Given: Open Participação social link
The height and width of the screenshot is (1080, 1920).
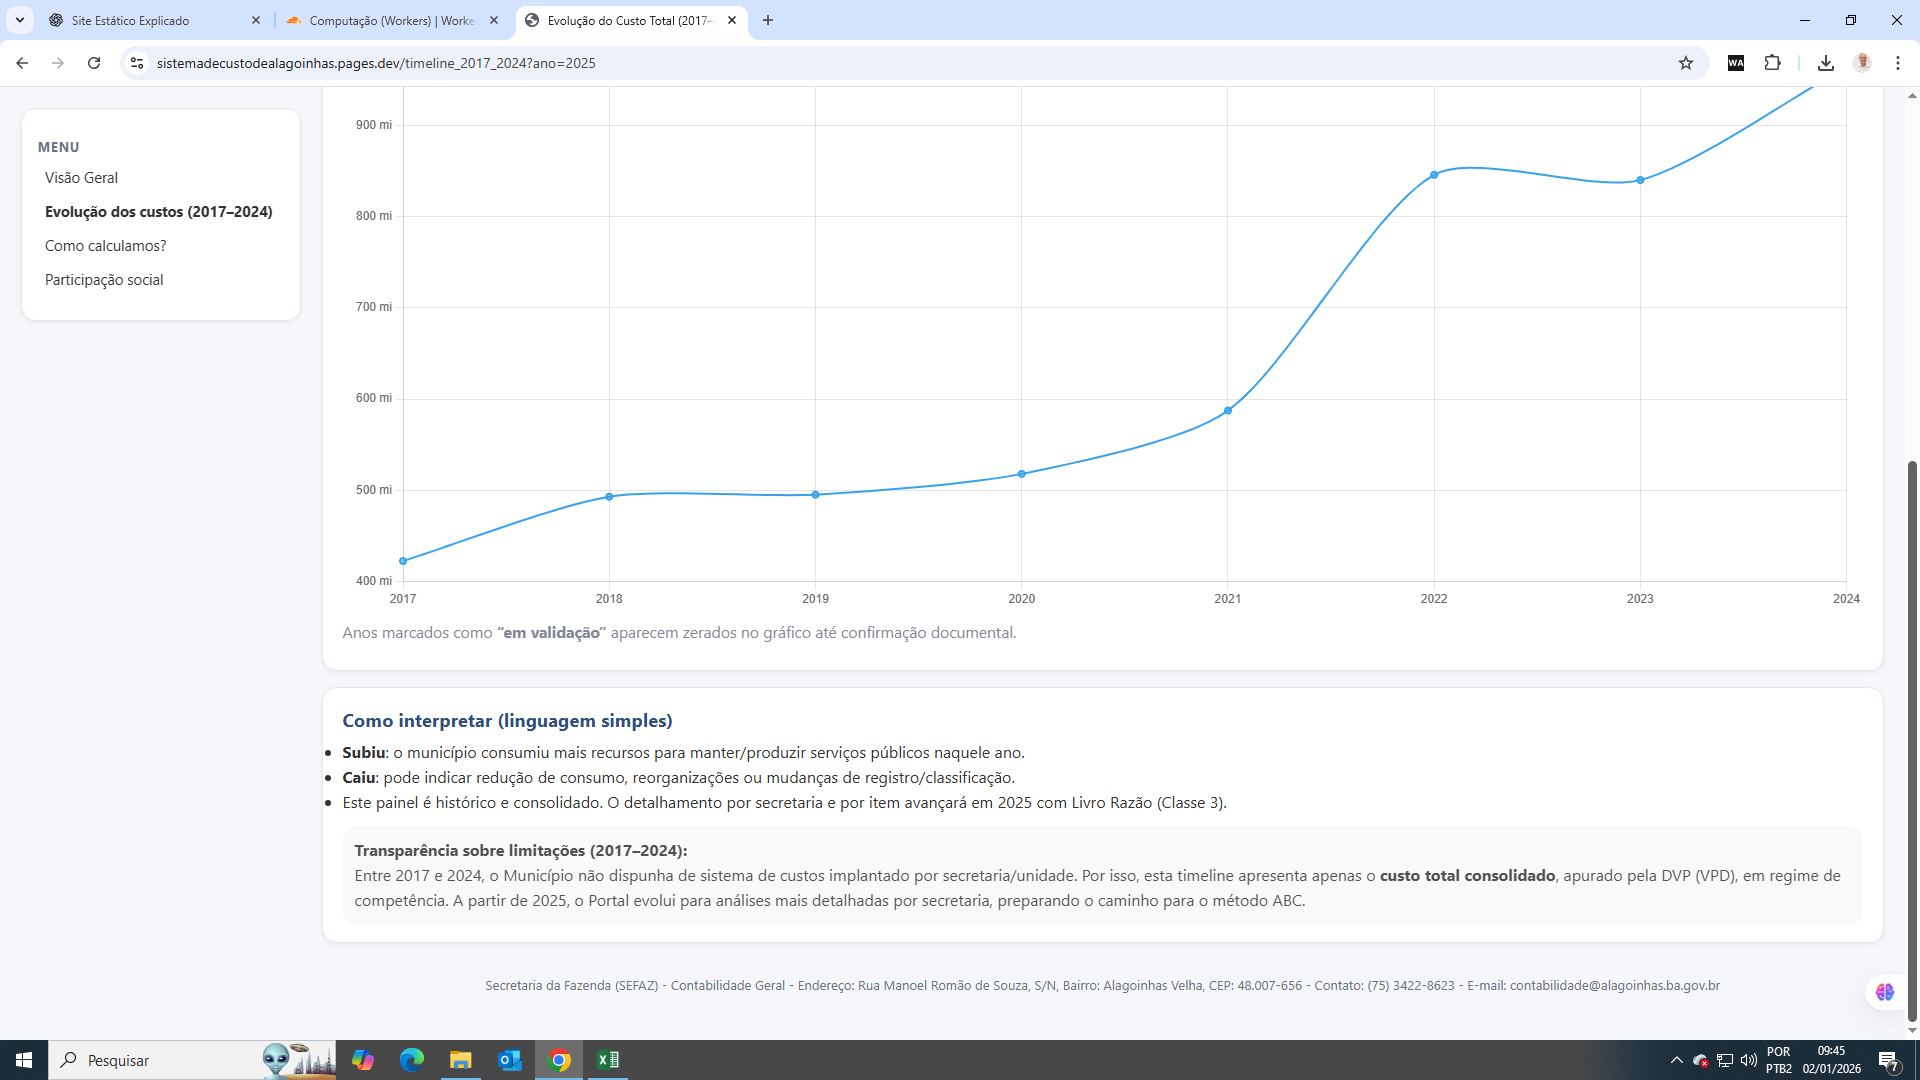Looking at the screenshot, I should click(x=104, y=280).
